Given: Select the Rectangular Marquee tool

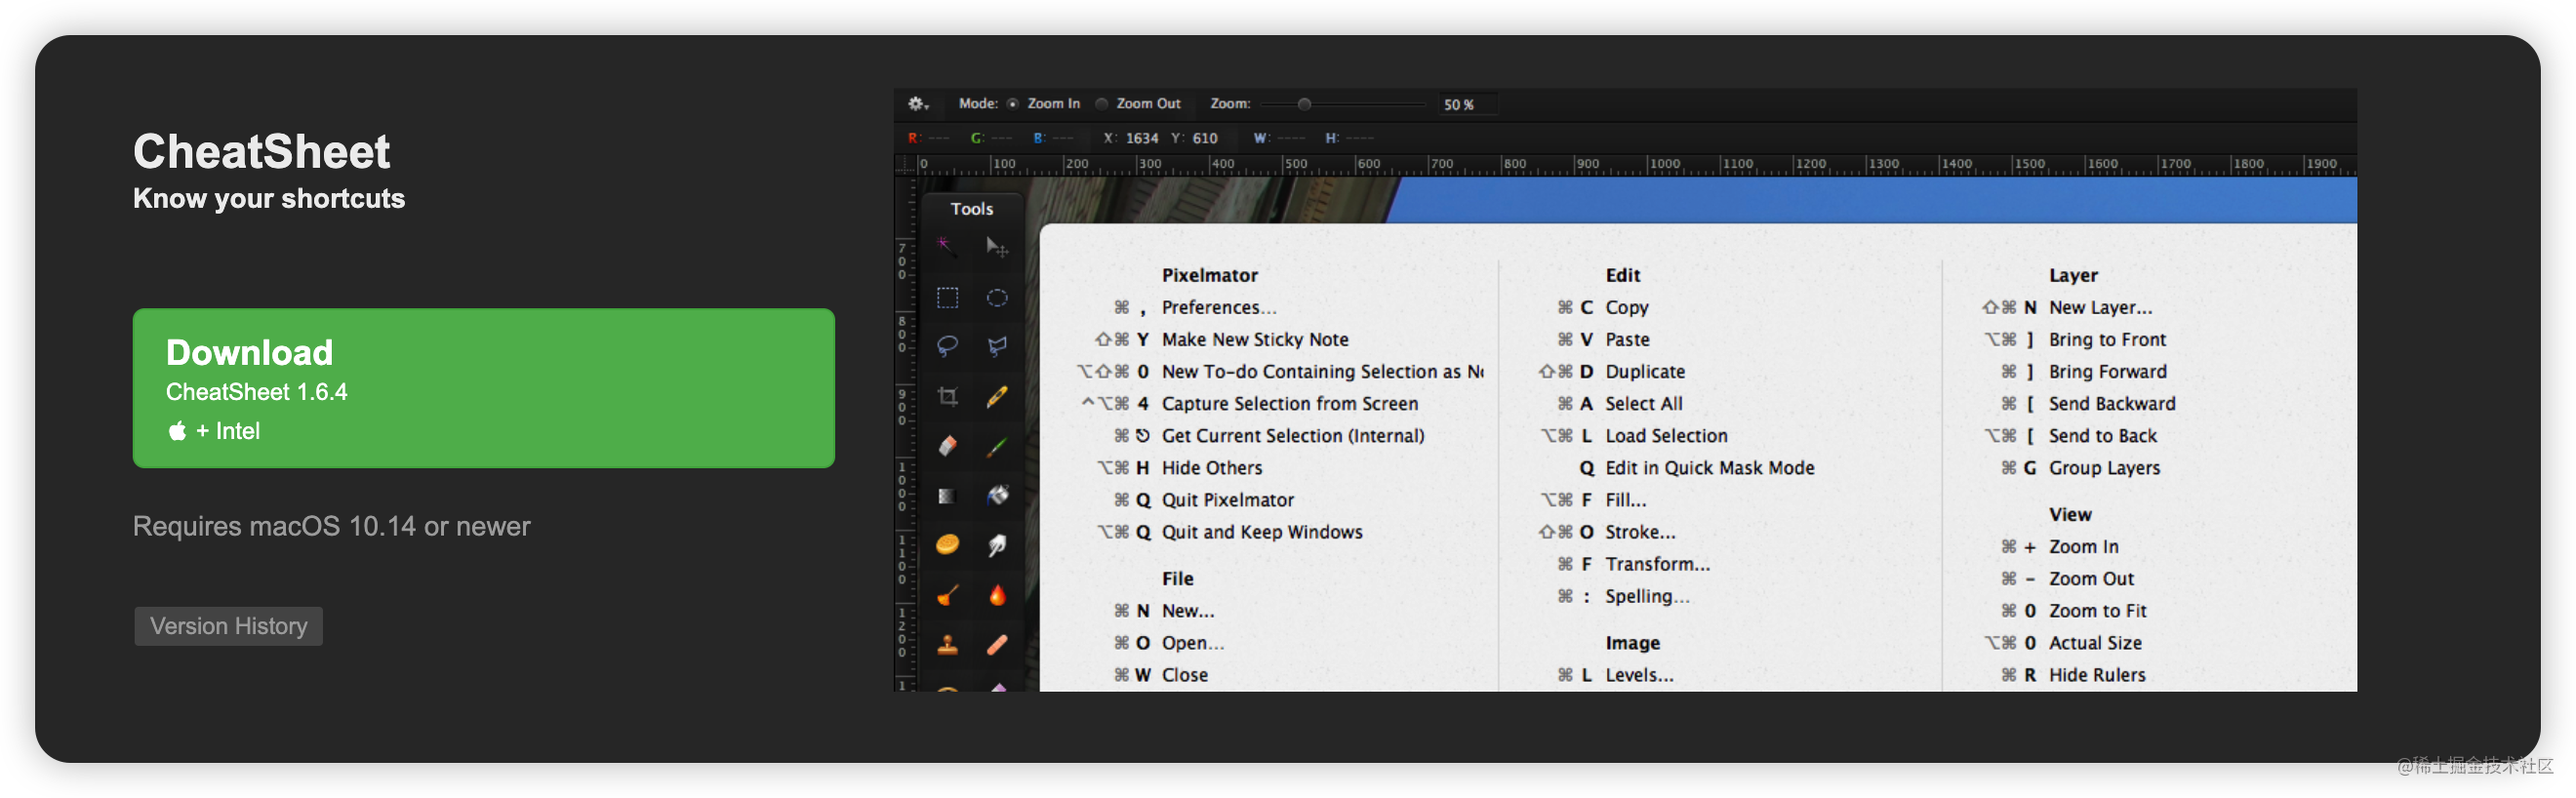Looking at the screenshot, I should [x=946, y=297].
